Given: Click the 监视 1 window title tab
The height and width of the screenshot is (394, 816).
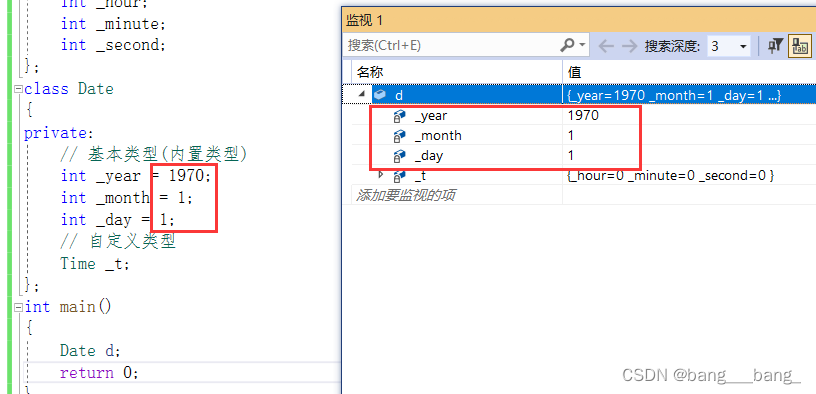Looking at the screenshot, I should (x=364, y=20).
